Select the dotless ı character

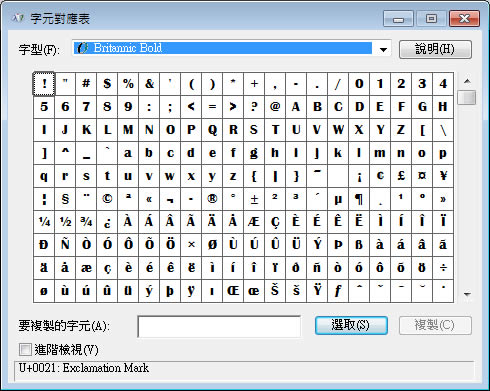pos(212,291)
